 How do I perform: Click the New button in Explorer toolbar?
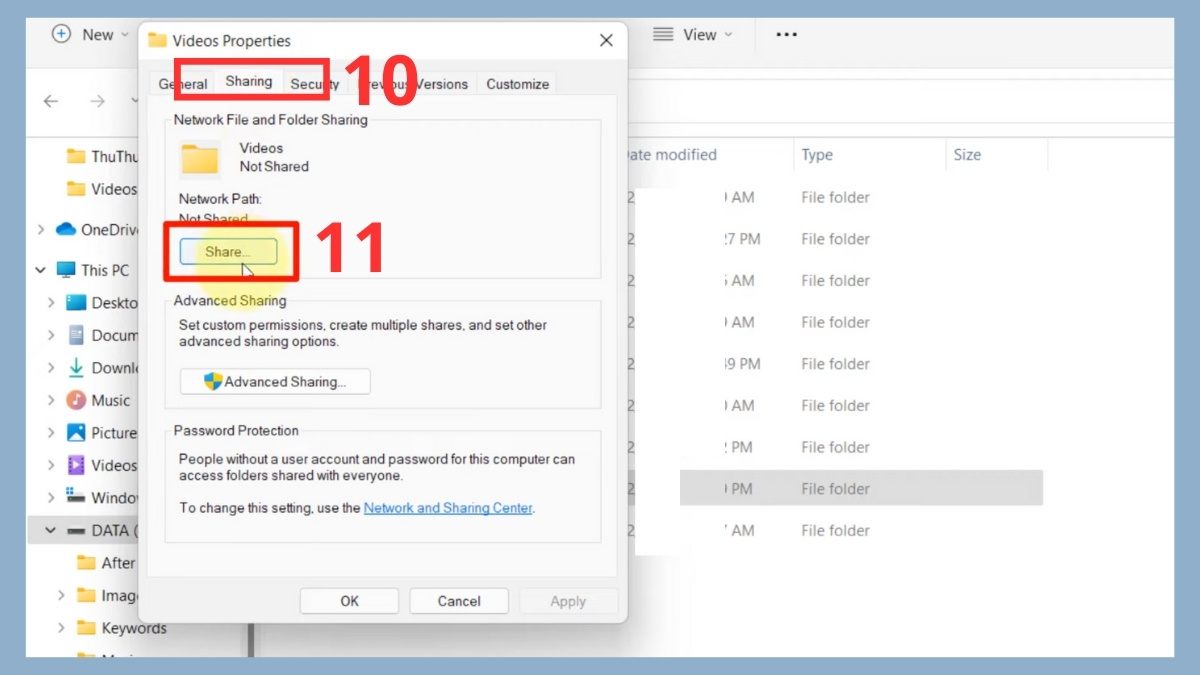(90, 34)
